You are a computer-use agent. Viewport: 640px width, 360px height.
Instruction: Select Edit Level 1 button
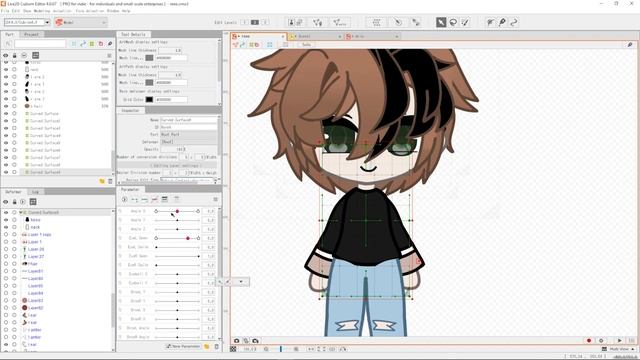244,22
